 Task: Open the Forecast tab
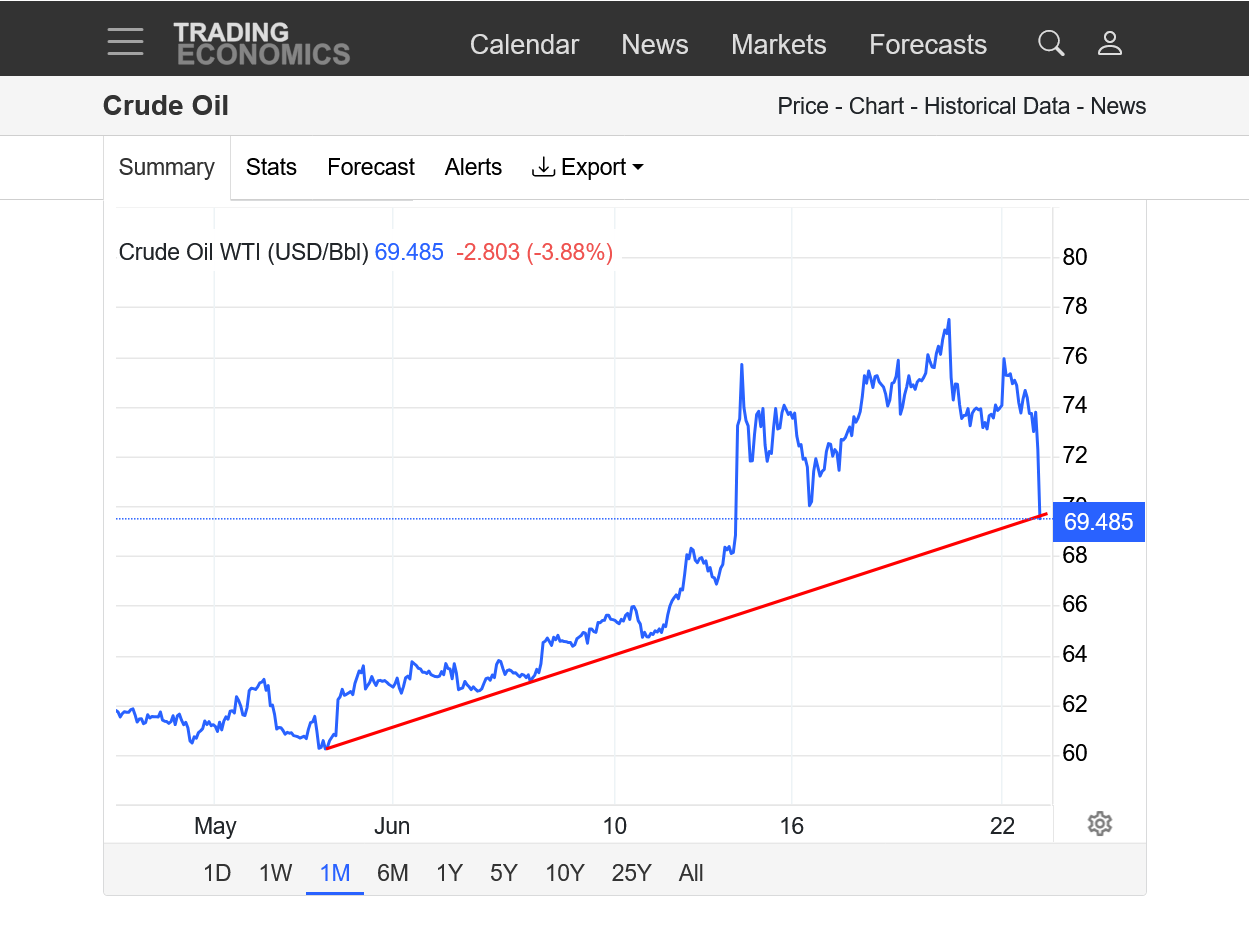click(371, 167)
